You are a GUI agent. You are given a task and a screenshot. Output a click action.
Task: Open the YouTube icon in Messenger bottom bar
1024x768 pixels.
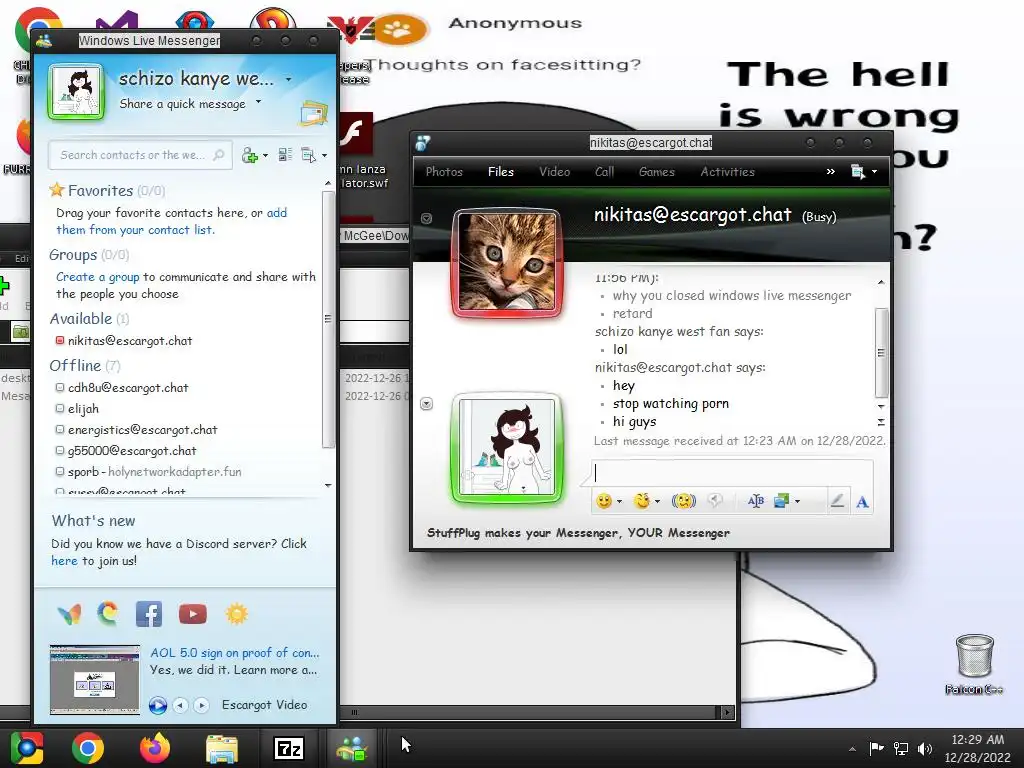[193, 614]
